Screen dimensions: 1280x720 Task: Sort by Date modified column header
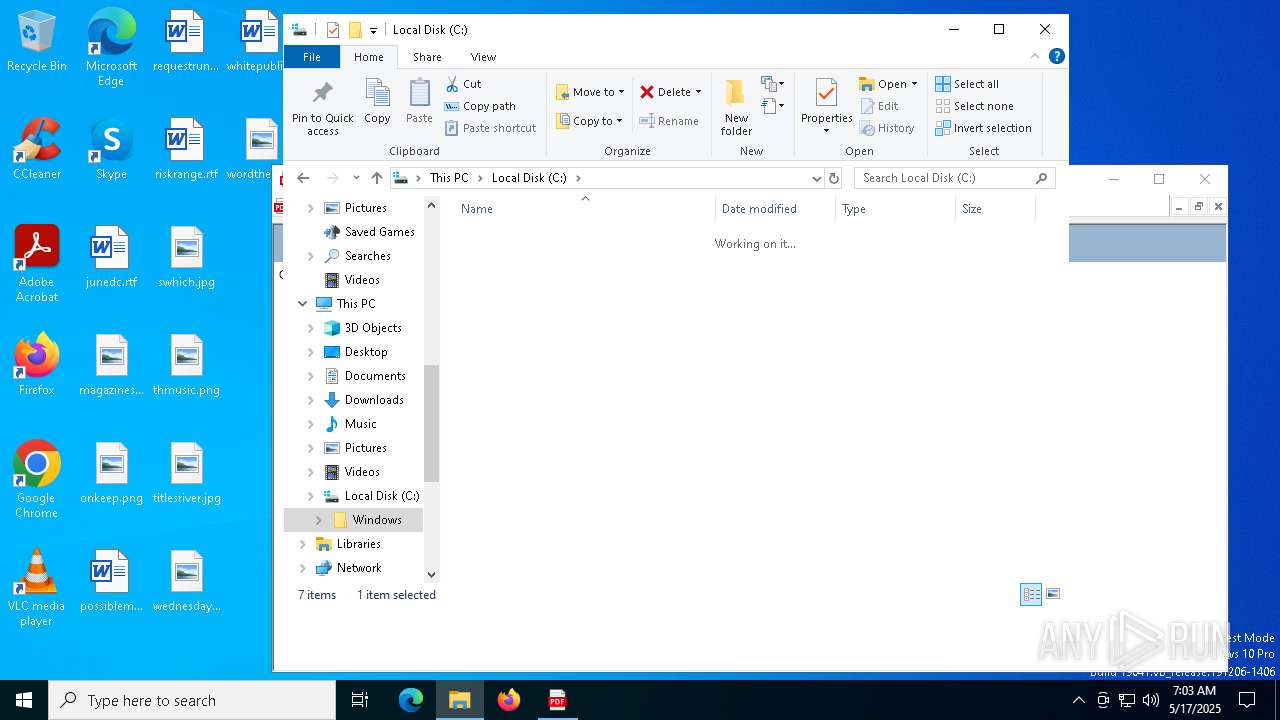(775, 209)
